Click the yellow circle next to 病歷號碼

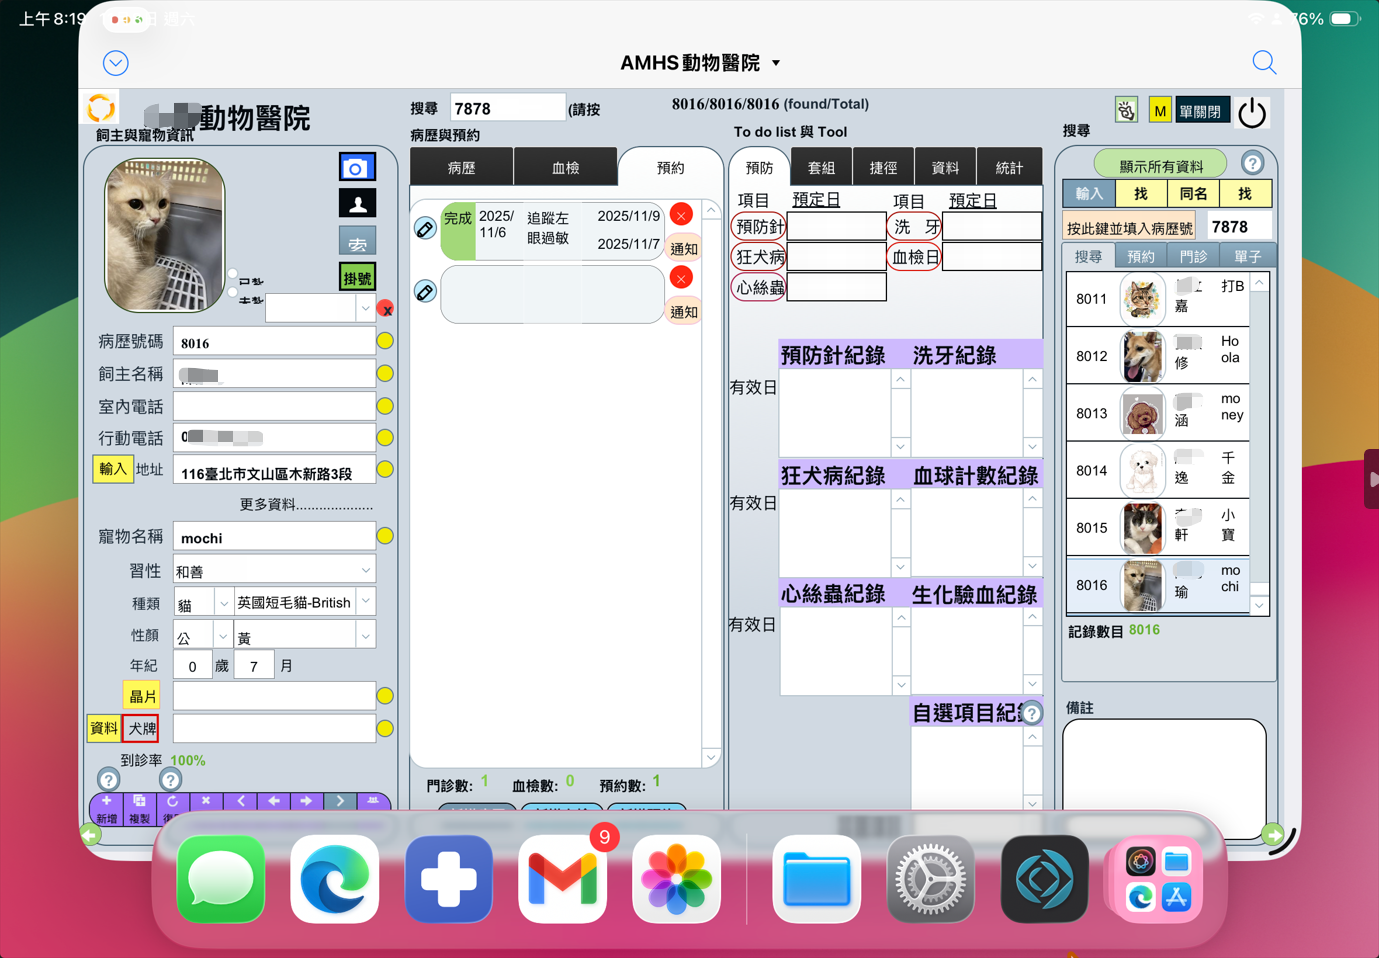tap(385, 342)
